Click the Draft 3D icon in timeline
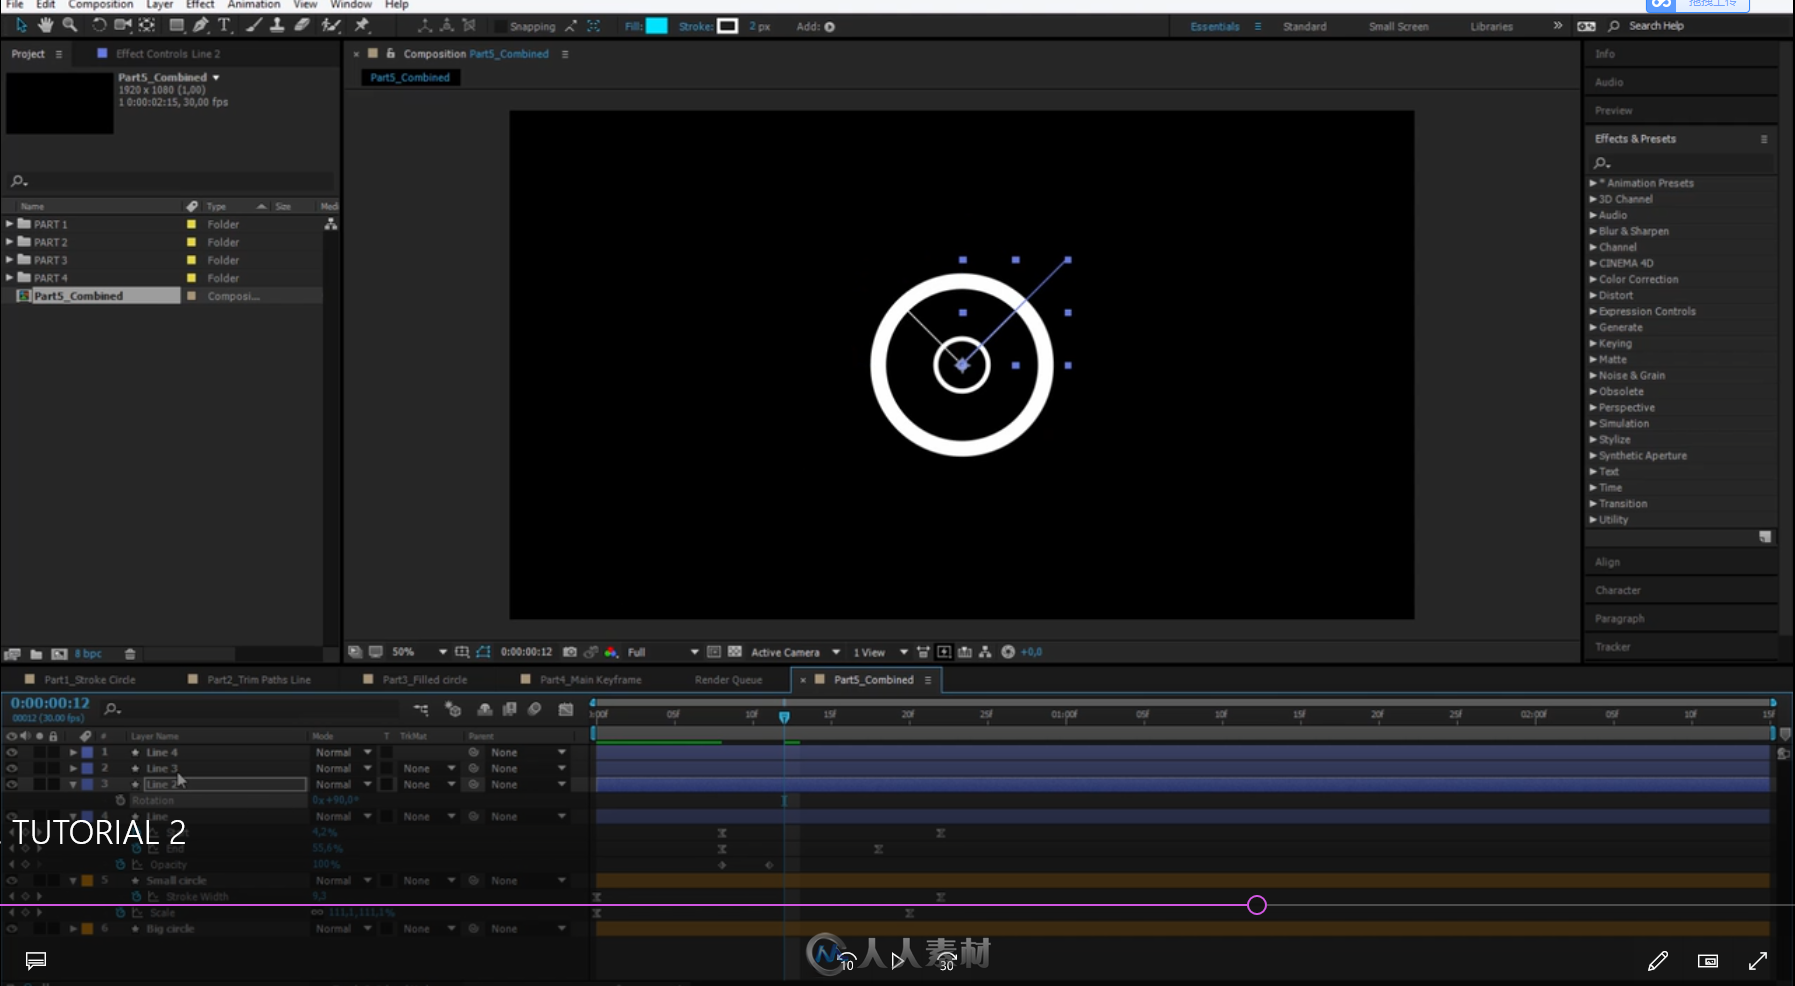The width and height of the screenshot is (1795, 986). pos(453,709)
